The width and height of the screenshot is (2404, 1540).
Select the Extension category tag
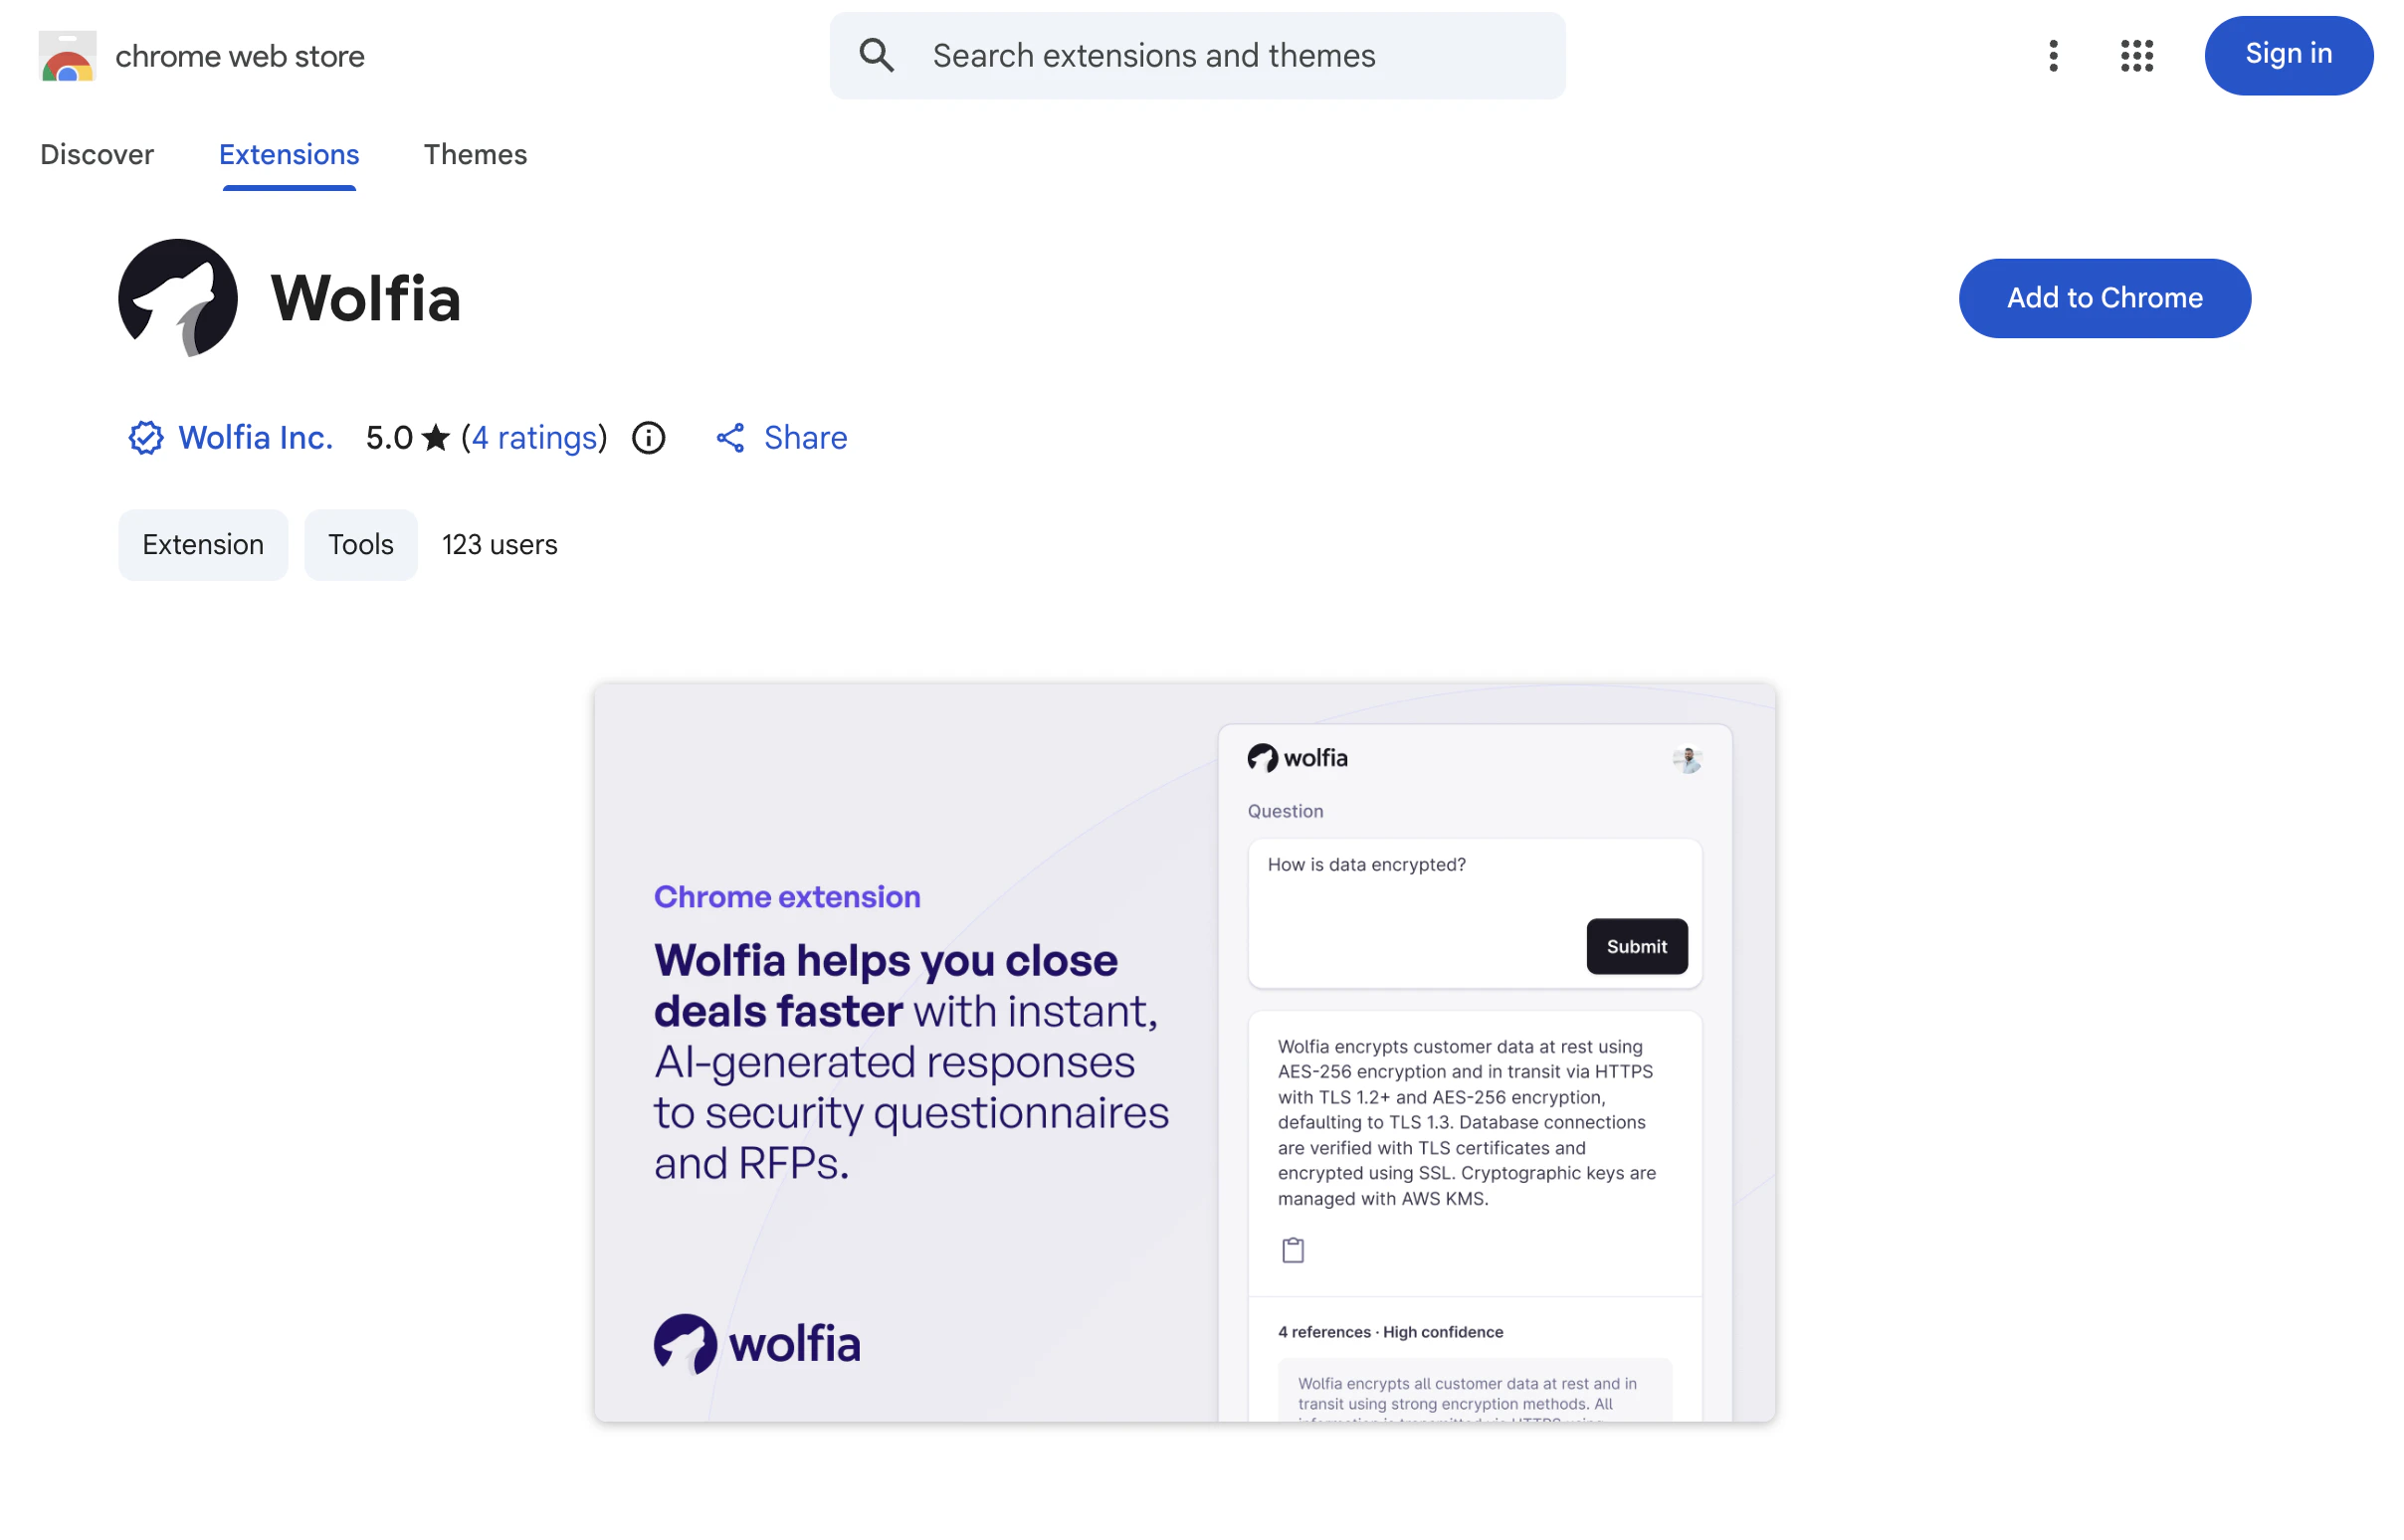[x=202, y=544]
